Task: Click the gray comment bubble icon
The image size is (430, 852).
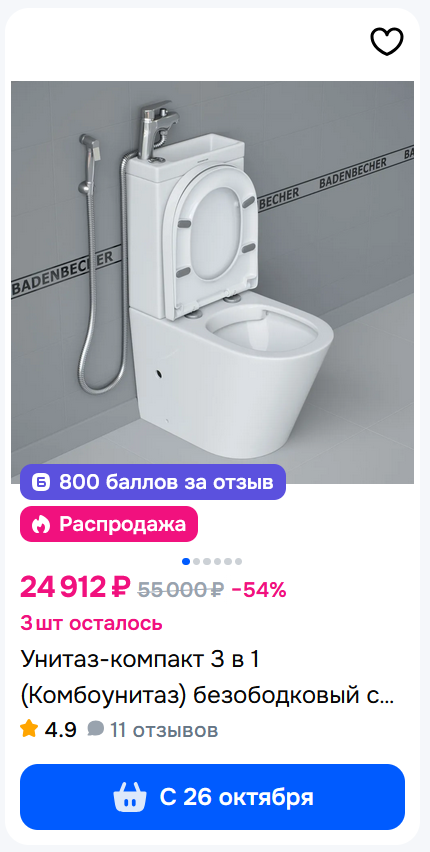Action: (x=96, y=729)
